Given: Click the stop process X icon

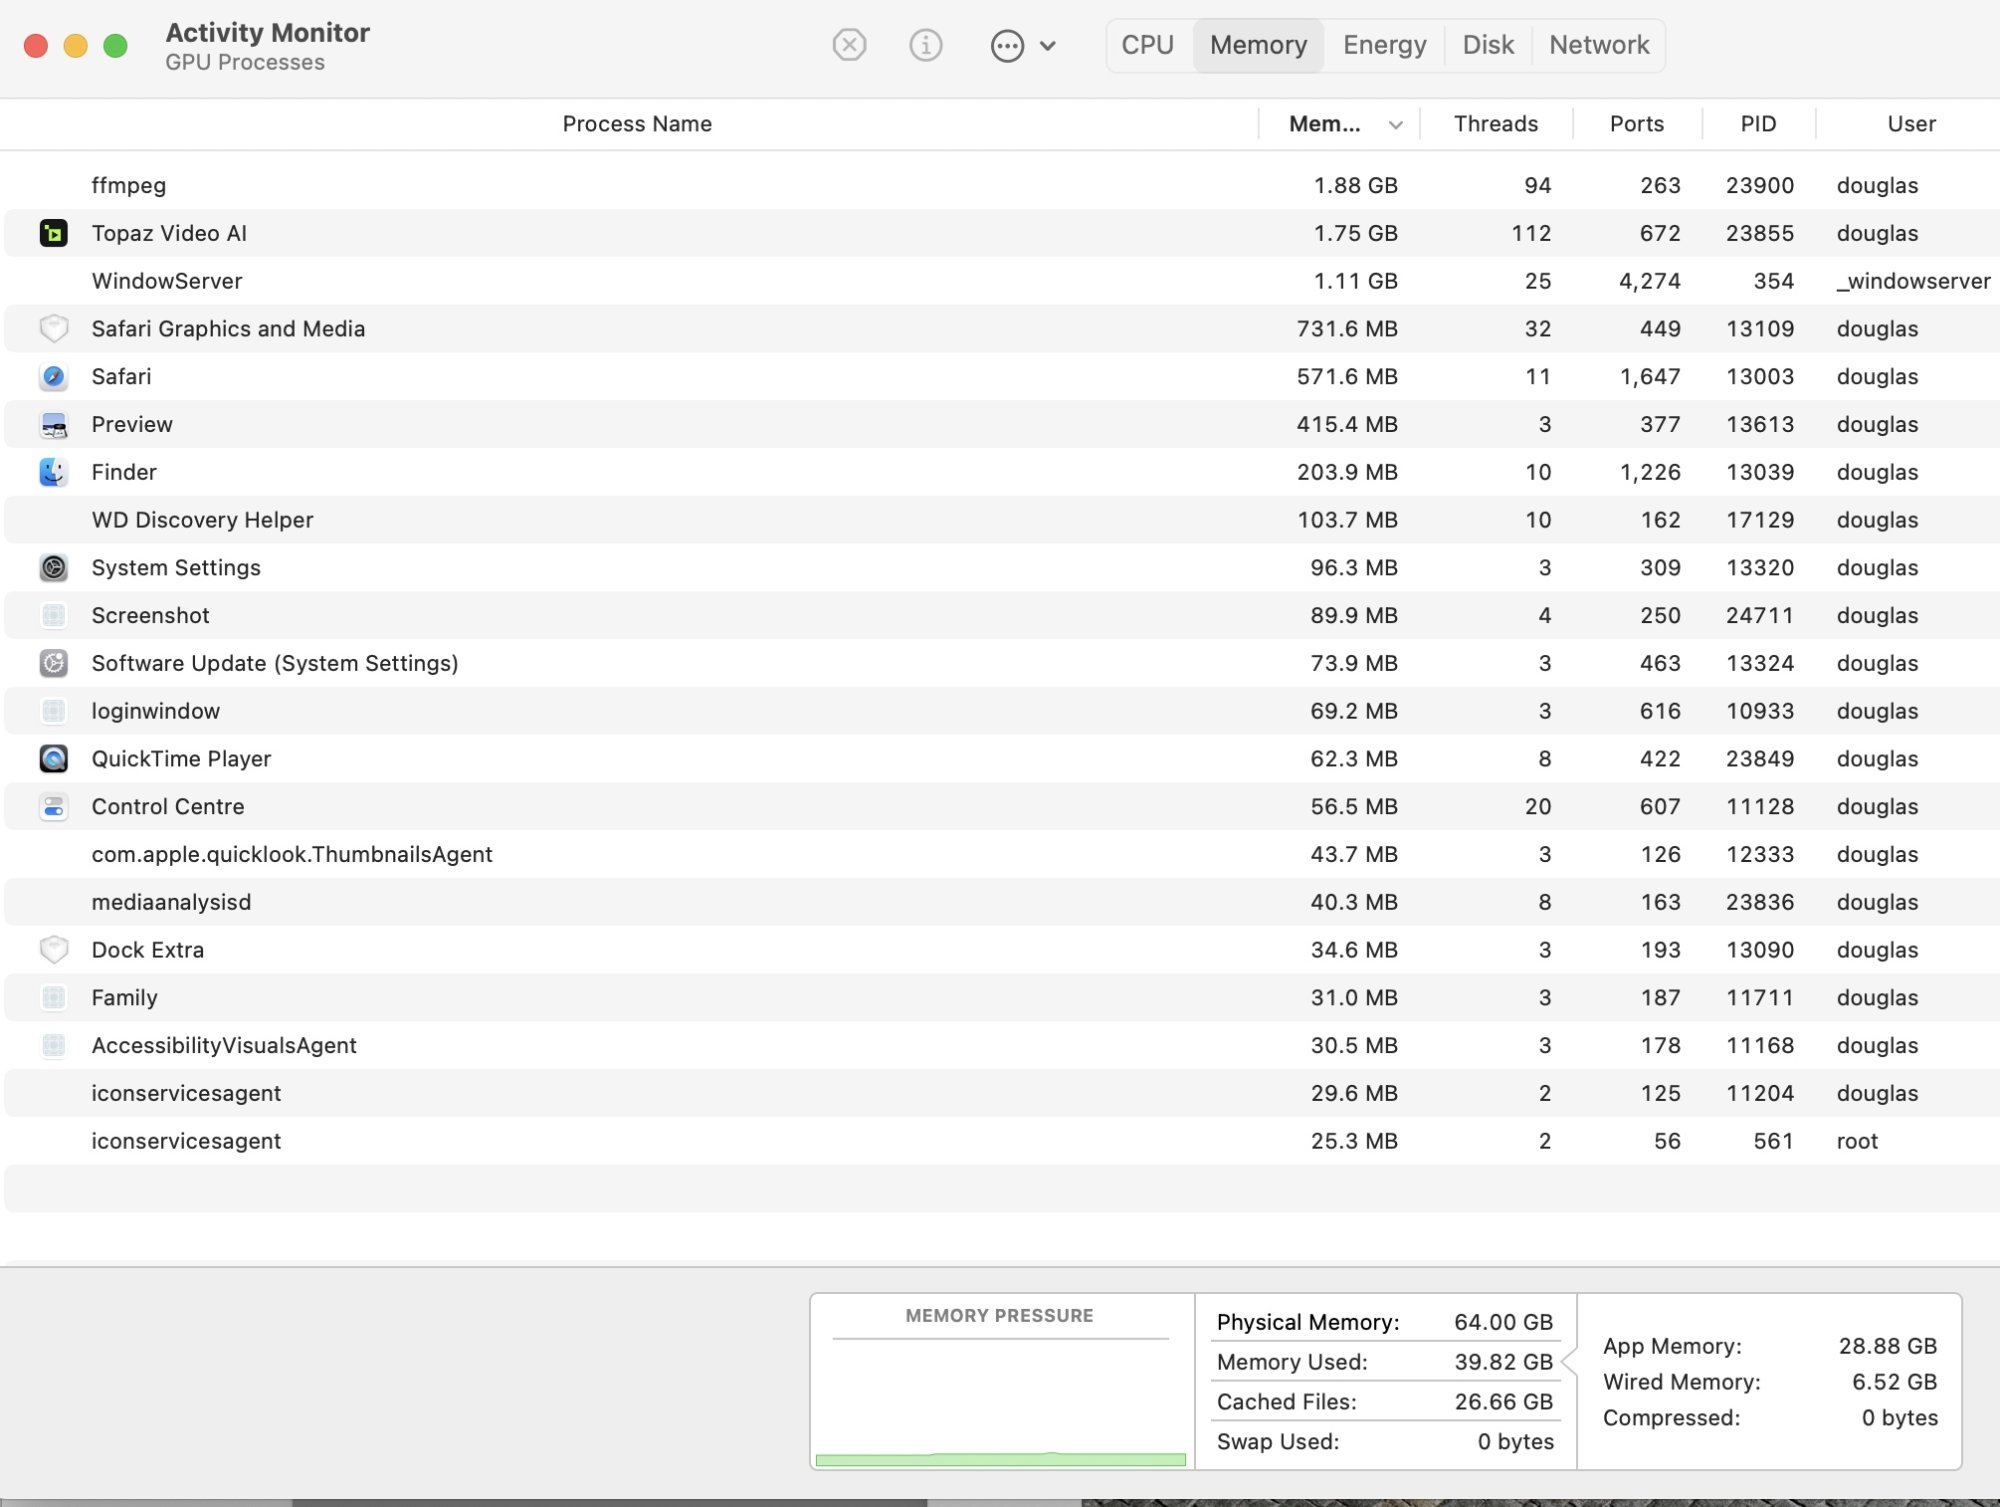Looking at the screenshot, I should [849, 45].
